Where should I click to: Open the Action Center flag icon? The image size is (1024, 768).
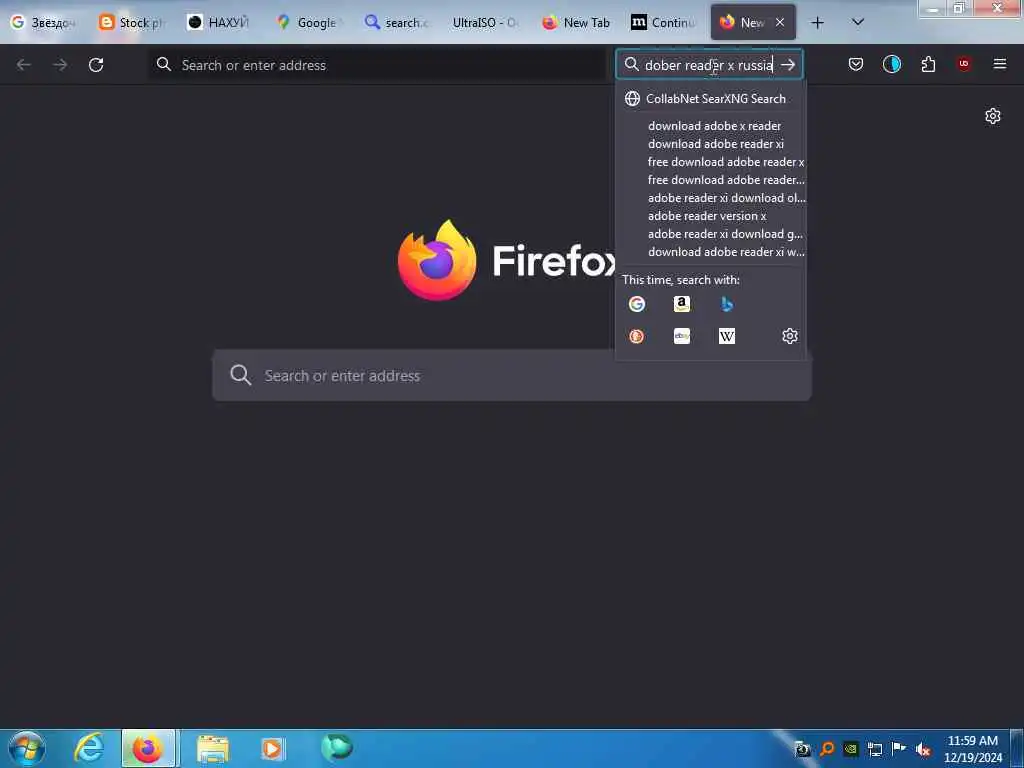pyautogui.click(x=899, y=748)
